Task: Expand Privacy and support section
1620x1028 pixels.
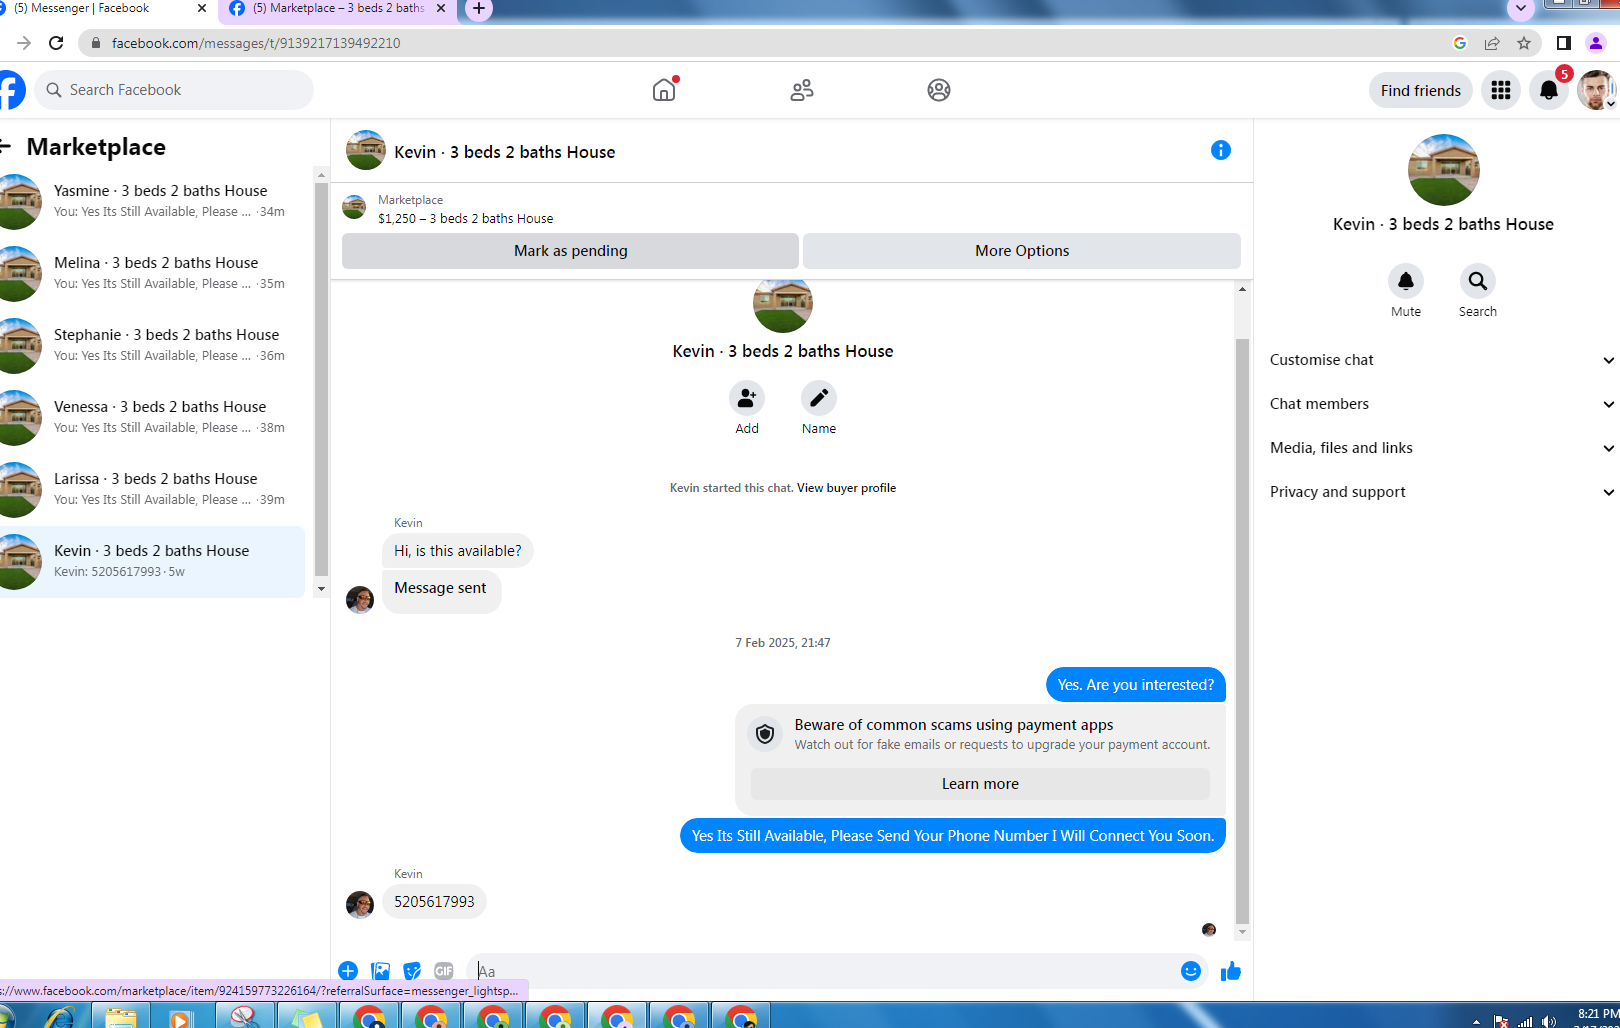Action: point(1442,492)
